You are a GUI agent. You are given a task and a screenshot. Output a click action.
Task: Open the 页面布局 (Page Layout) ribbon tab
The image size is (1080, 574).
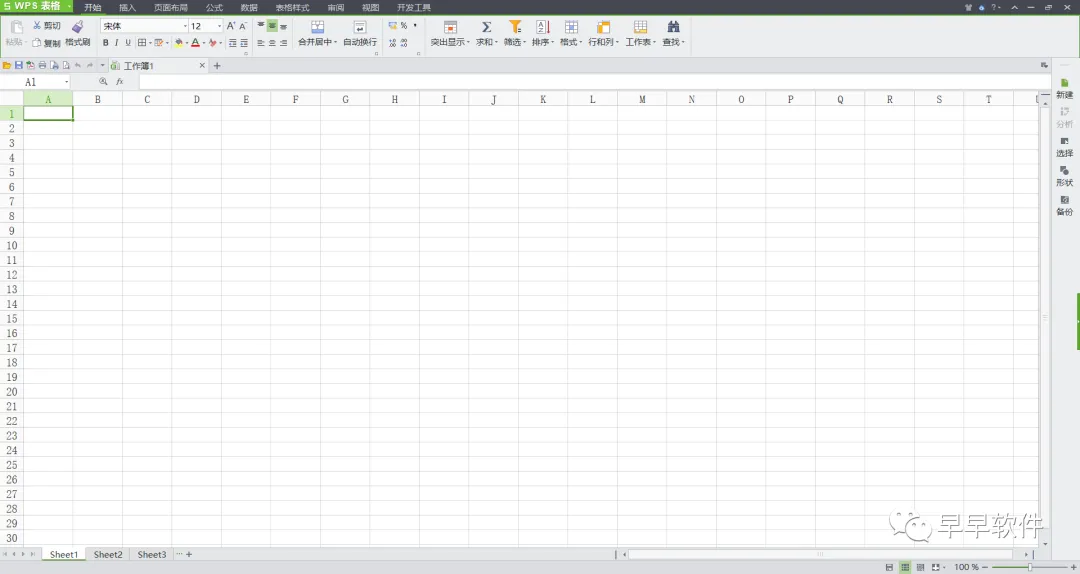click(171, 8)
